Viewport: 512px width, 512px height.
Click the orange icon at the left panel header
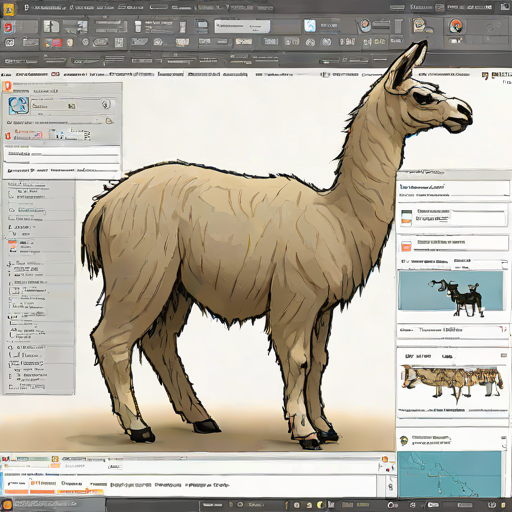coord(7,87)
